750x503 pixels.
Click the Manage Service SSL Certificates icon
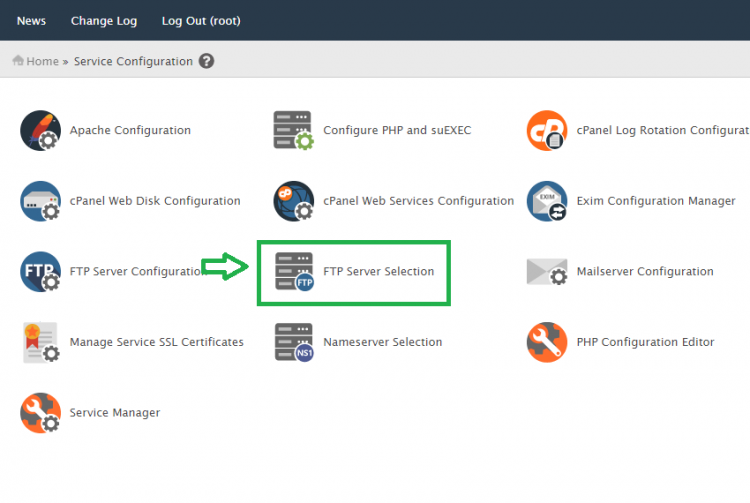[x=41, y=342]
